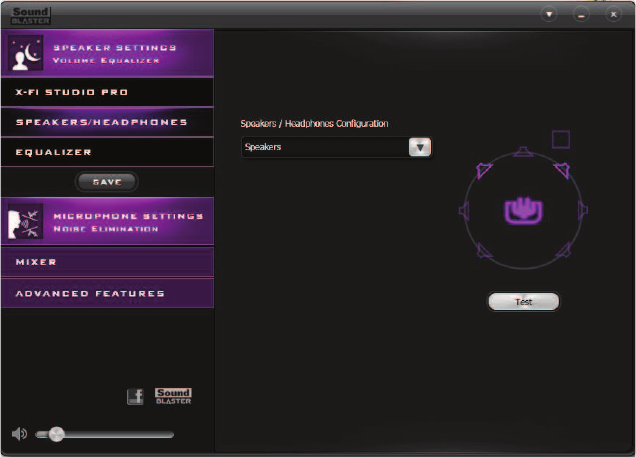The height and width of the screenshot is (457, 636).
Task: Click the Microphone Settings noise icon
Action: 25,221
